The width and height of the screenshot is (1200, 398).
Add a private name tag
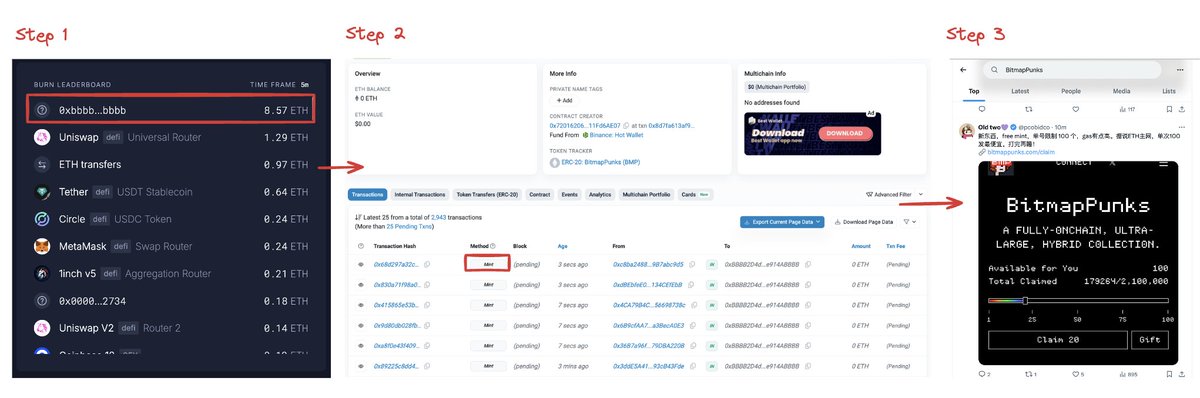pyautogui.click(x=564, y=101)
